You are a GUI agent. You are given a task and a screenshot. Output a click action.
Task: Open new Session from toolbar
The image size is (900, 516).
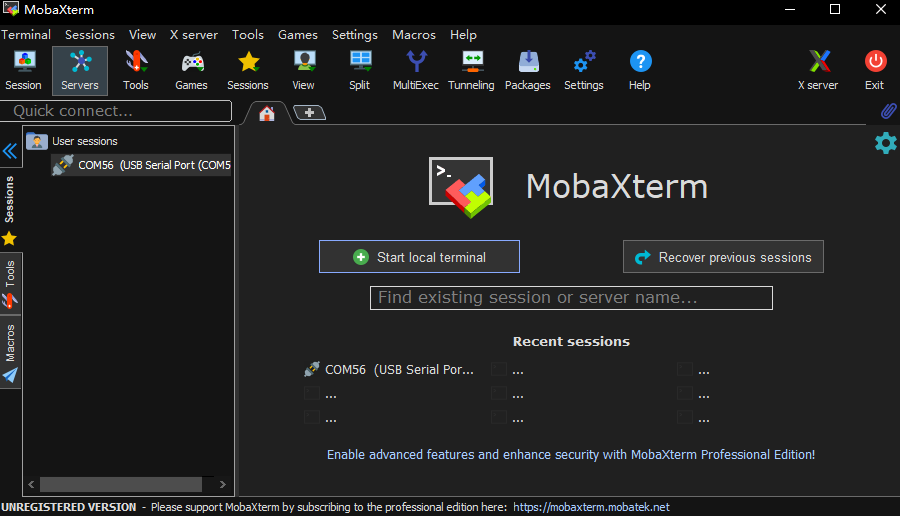click(x=24, y=71)
